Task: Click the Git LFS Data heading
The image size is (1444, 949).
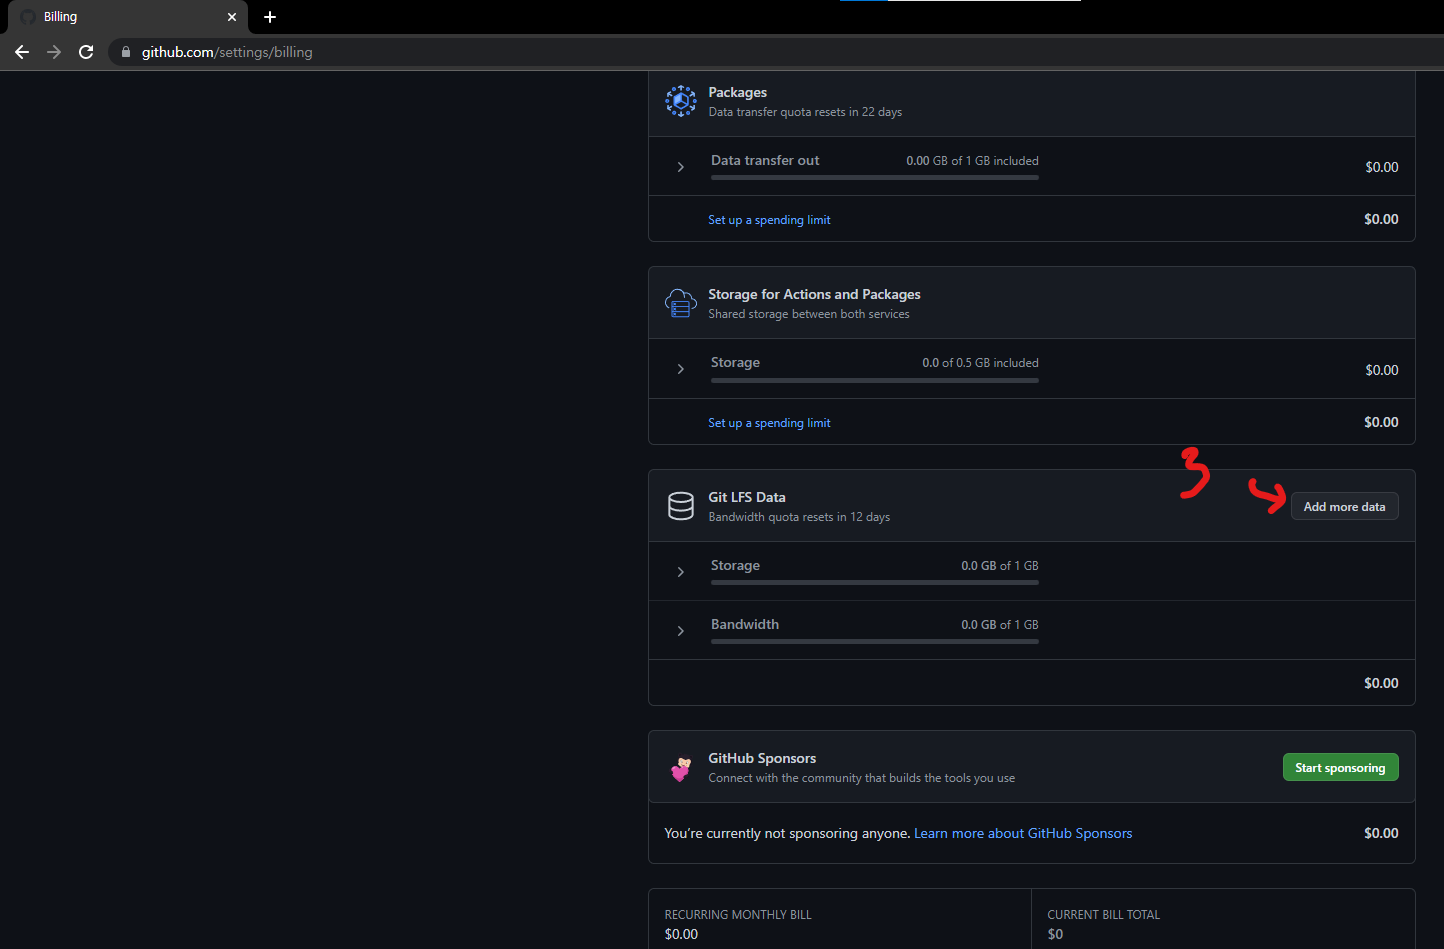Action: click(x=747, y=497)
